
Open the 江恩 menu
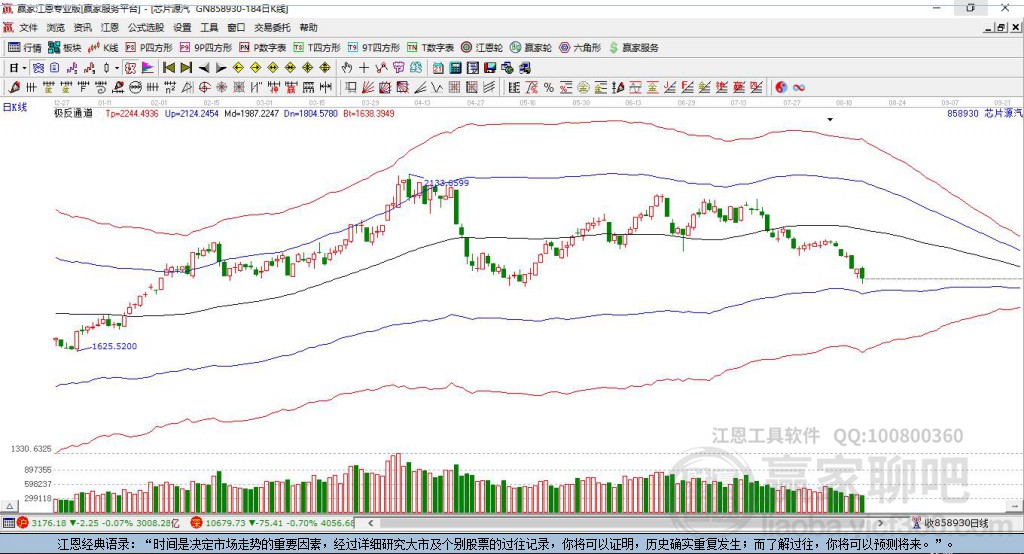(x=110, y=27)
